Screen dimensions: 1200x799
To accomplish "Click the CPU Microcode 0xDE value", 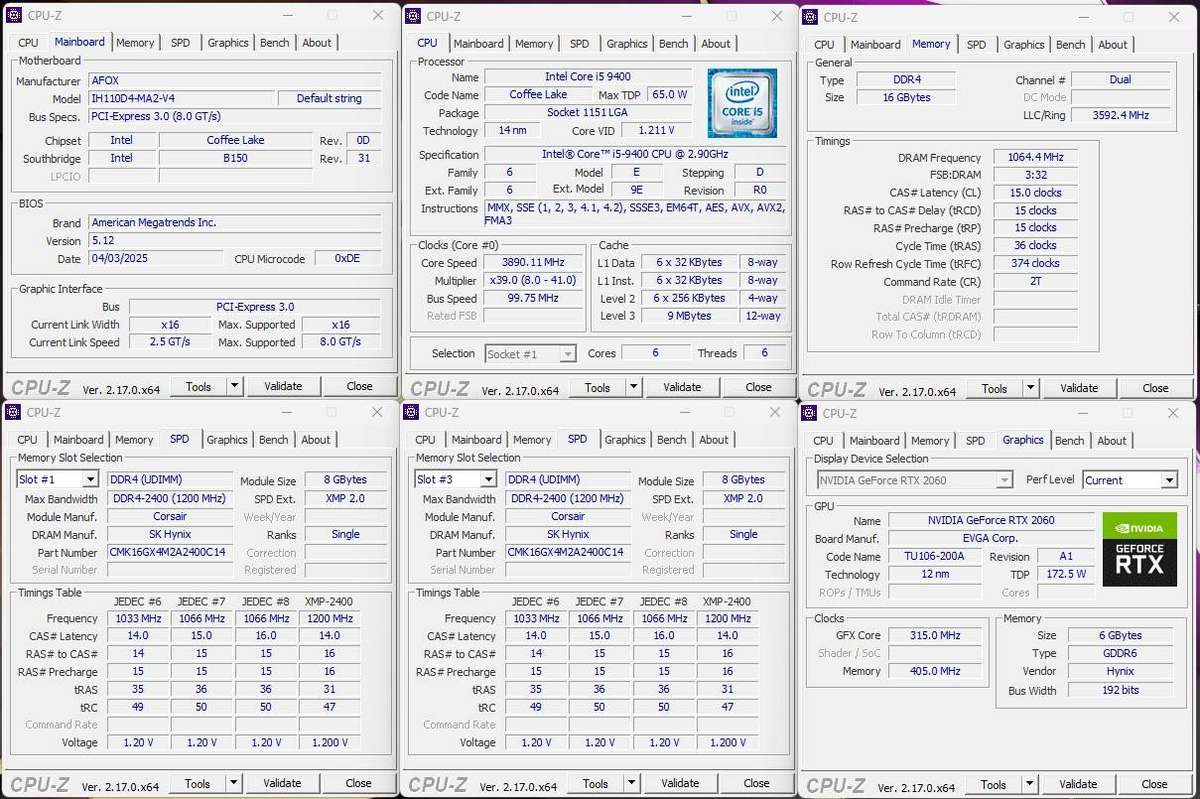I will [347, 259].
